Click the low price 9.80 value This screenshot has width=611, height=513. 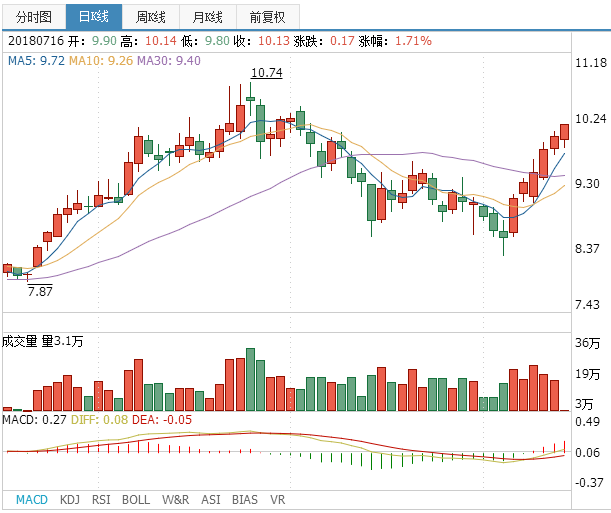pos(217,41)
